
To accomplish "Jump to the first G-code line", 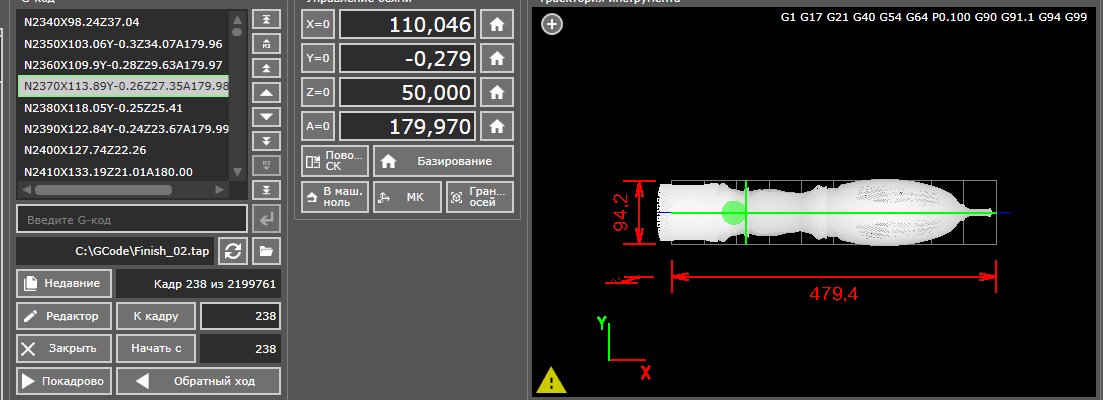I will (266, 20).
